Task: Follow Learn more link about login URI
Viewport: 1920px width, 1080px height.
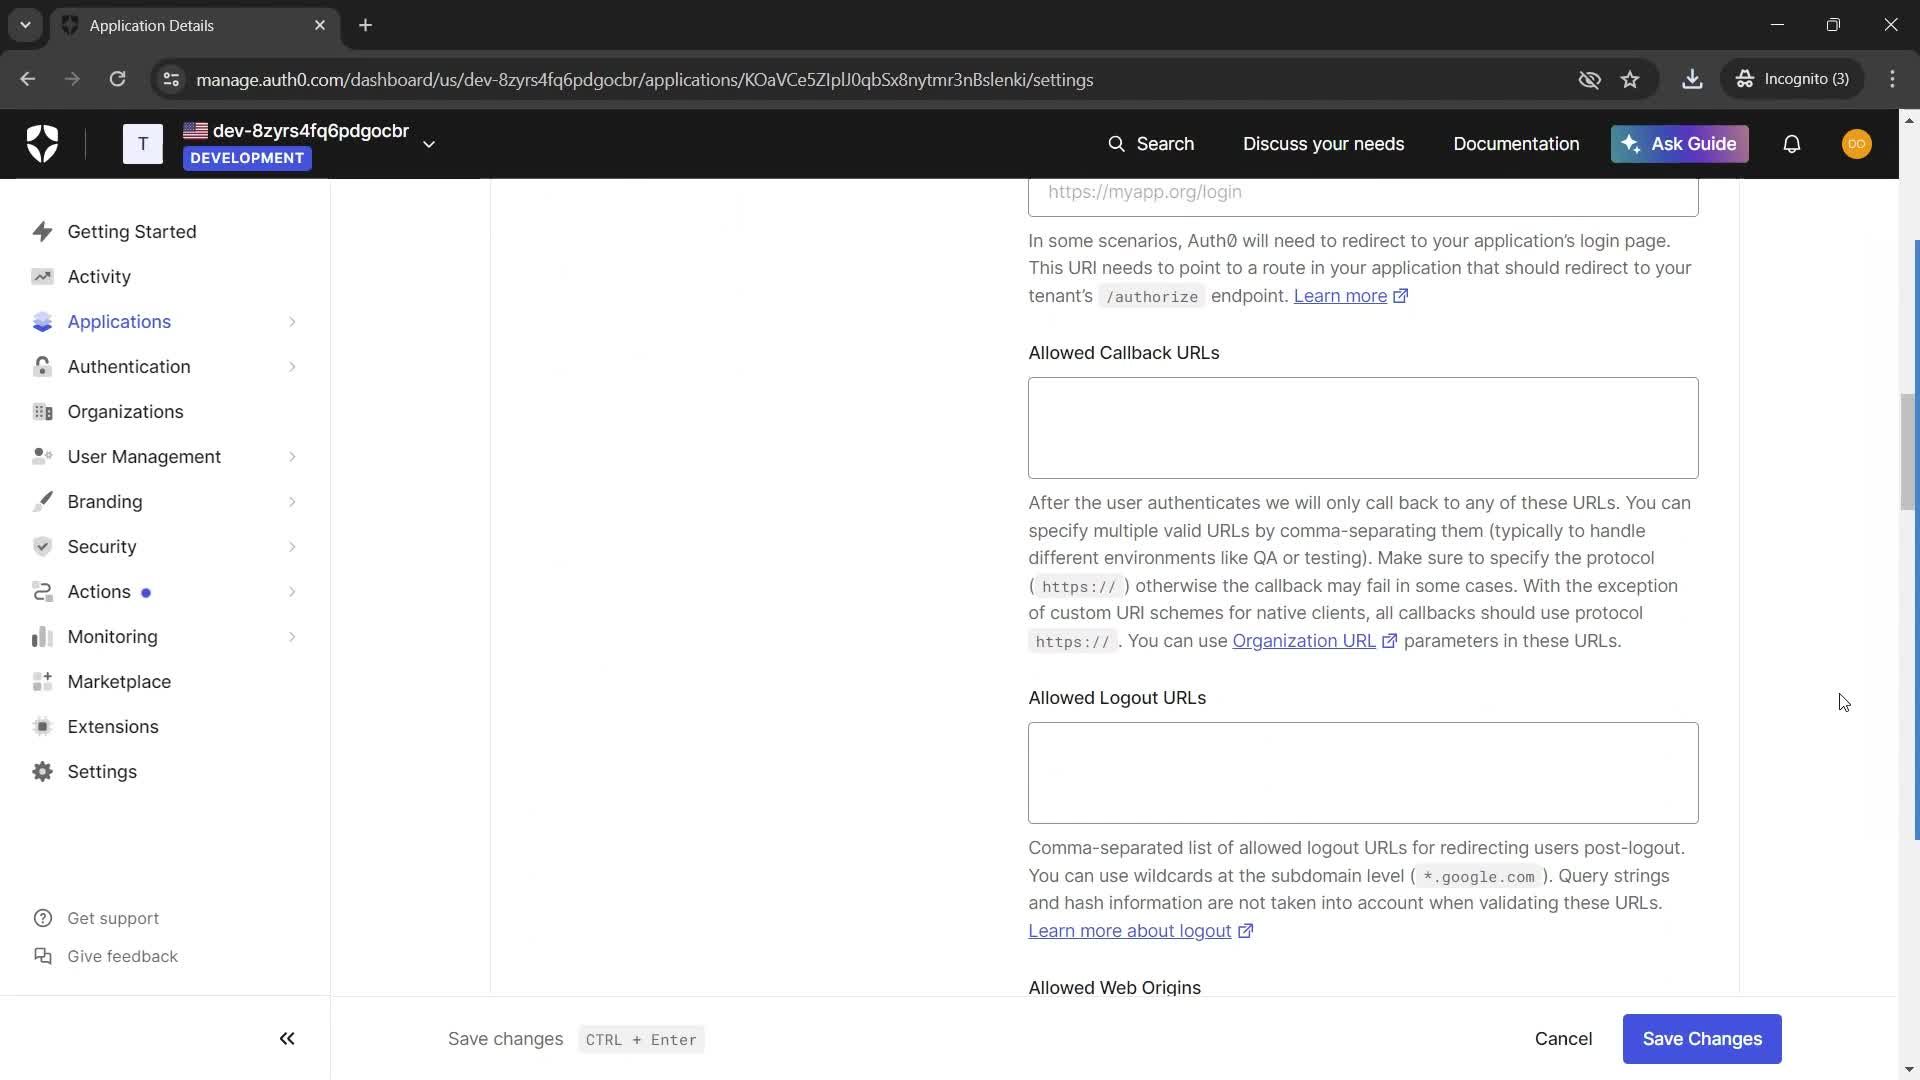Action: [x=1350, y=296]
